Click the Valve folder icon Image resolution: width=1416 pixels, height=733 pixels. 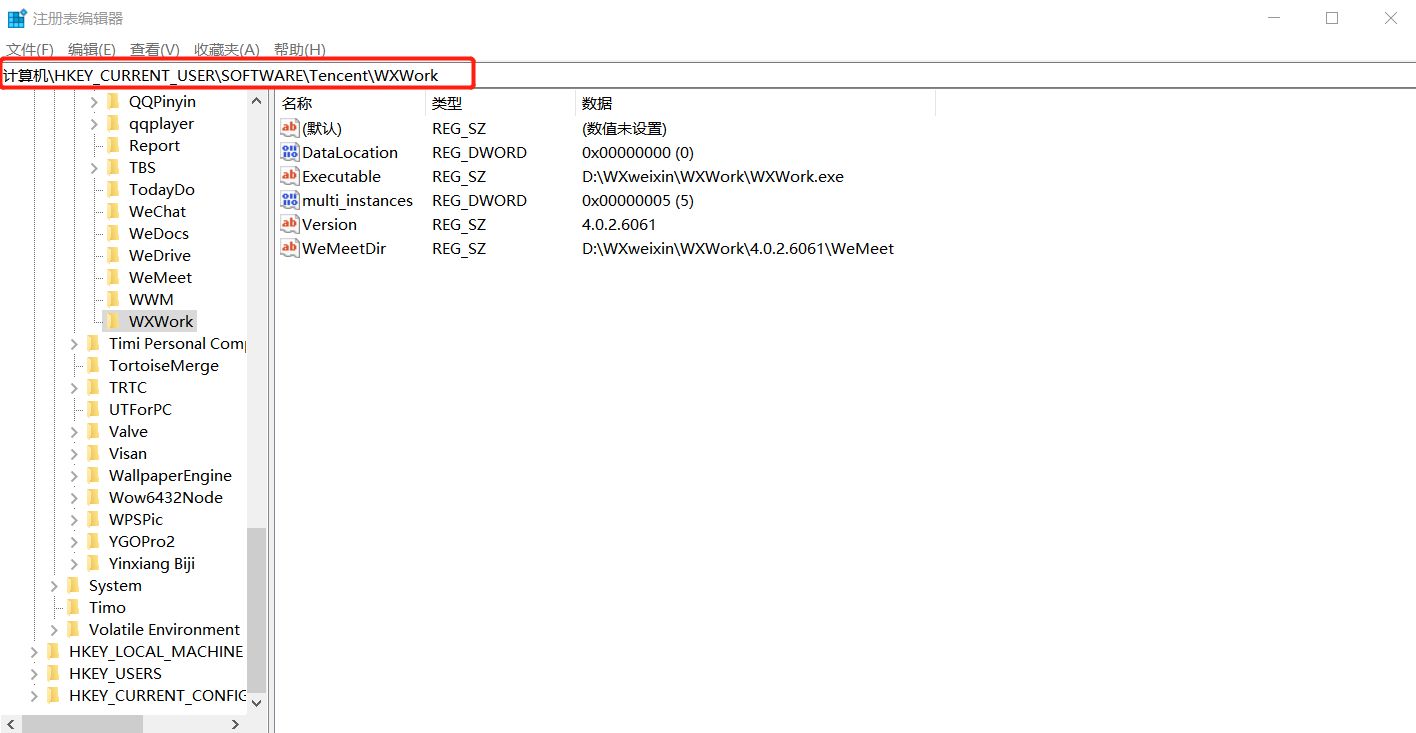93,431
